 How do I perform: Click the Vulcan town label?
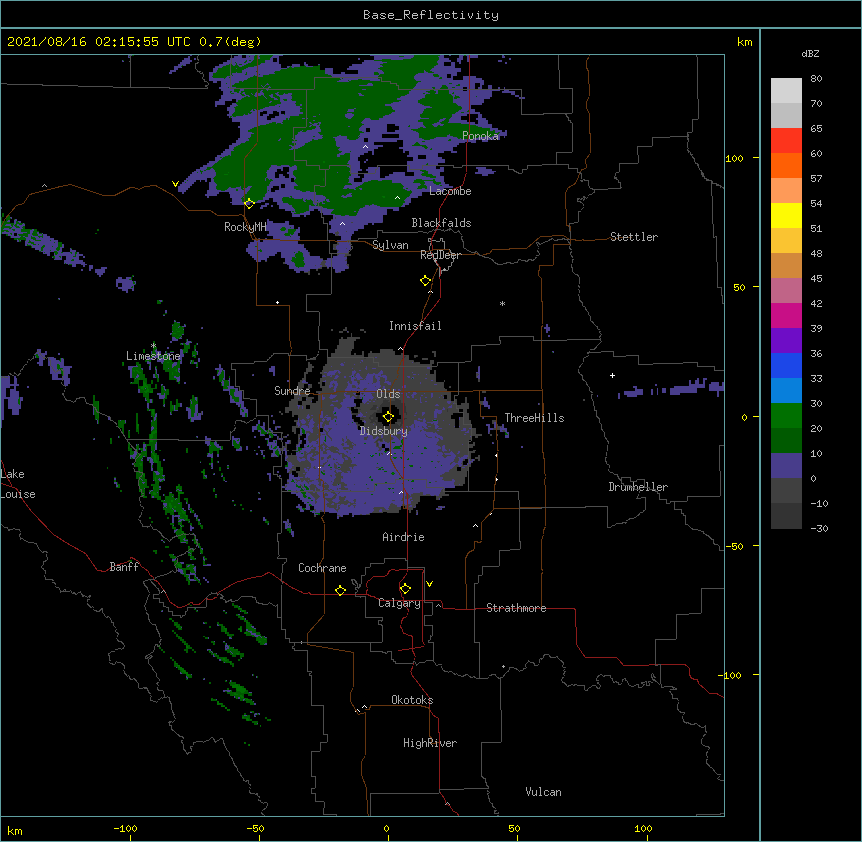(543, 792)
